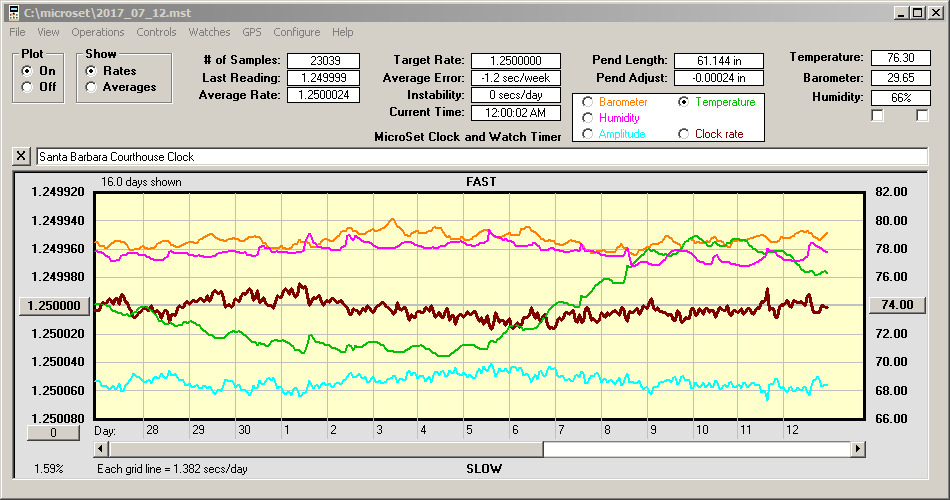950x500 pixels.
Task: Select the Temperature graph option
Action: pyautogui.click(x=683, y=102)
